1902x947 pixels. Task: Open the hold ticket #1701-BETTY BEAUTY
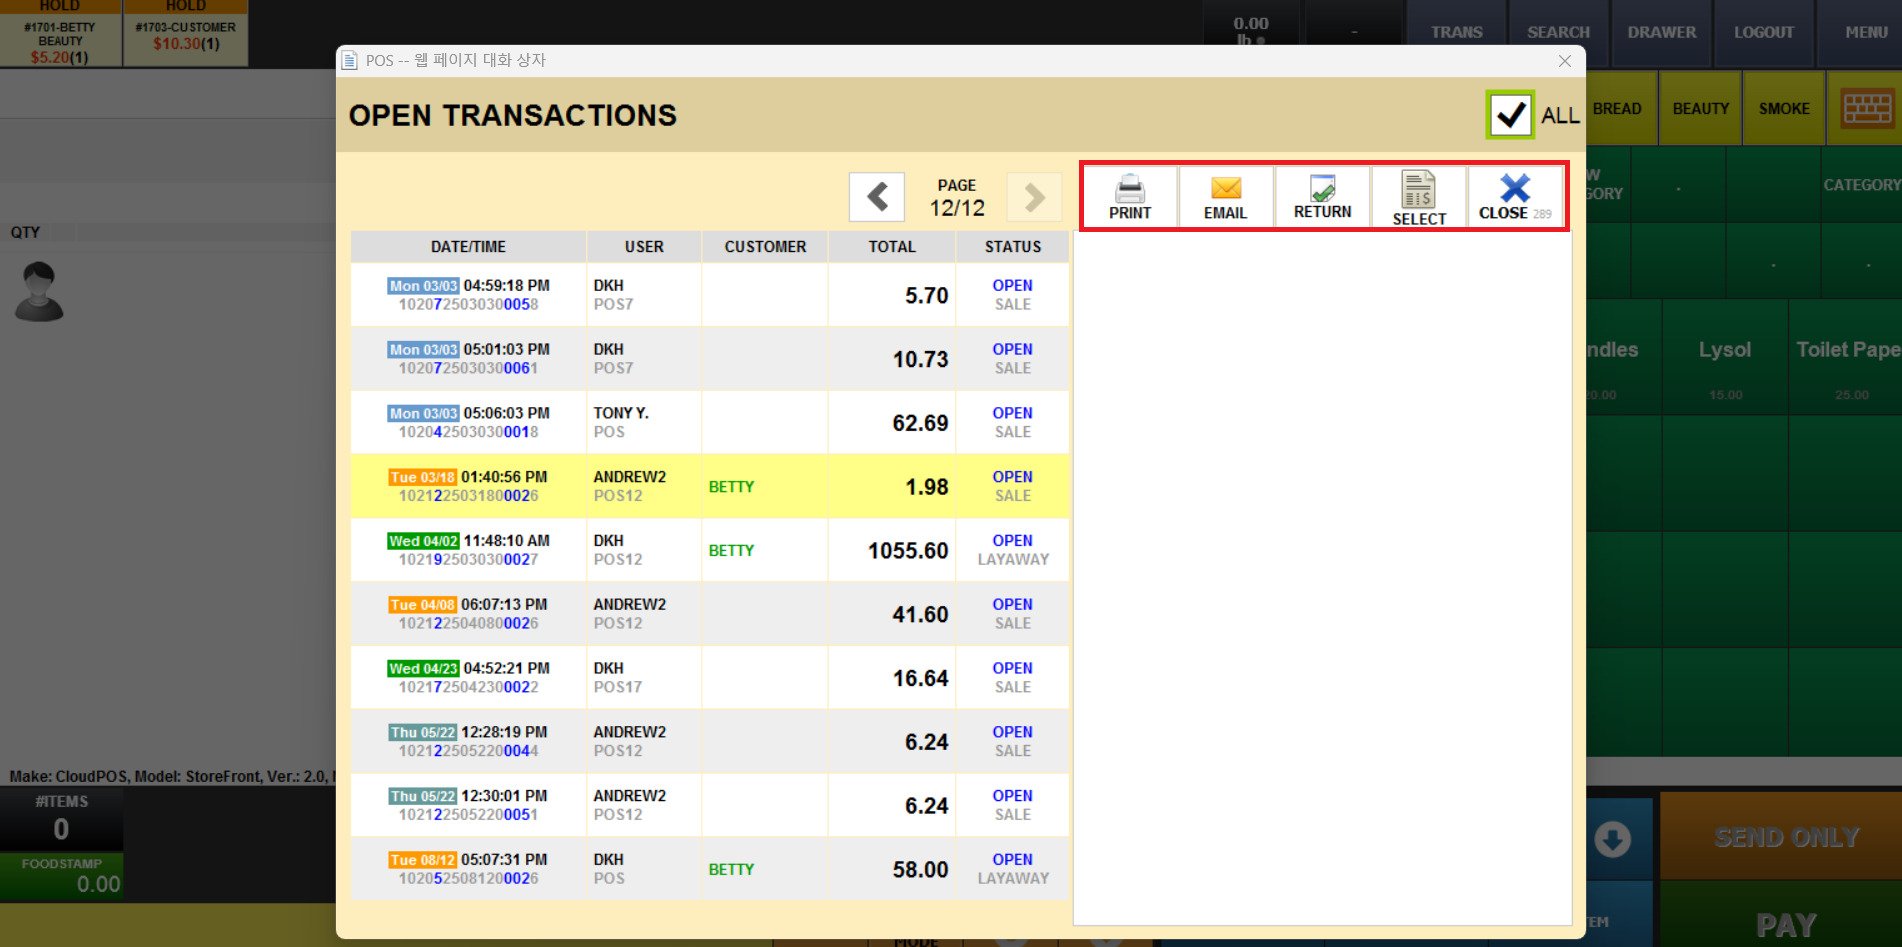(x=60, y=41)
